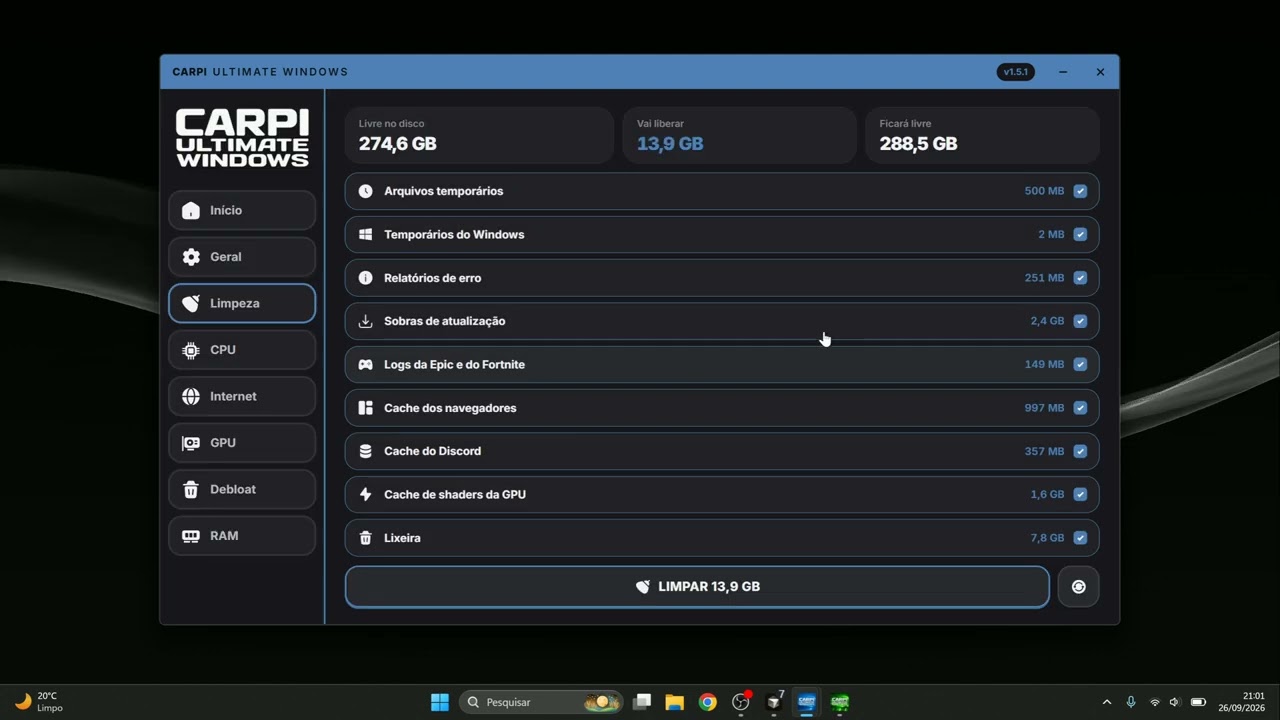Screen dimensions: 1280x720
Task: Disable the Cache de shaders da GPU checkbox
Action: click(1080, 494)
